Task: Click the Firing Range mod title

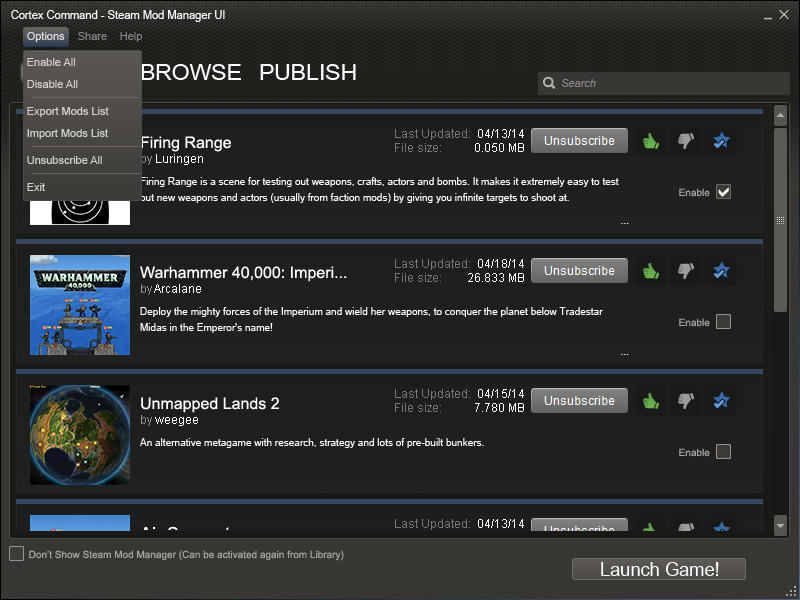Action: pos(186,143)
